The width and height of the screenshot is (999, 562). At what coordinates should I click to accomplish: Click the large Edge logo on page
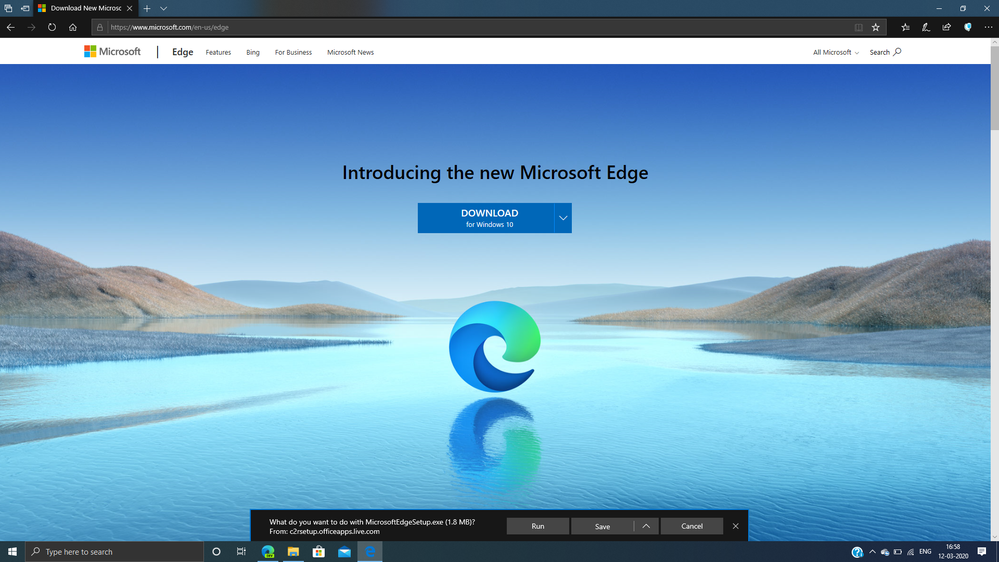[x=495, y=346]
